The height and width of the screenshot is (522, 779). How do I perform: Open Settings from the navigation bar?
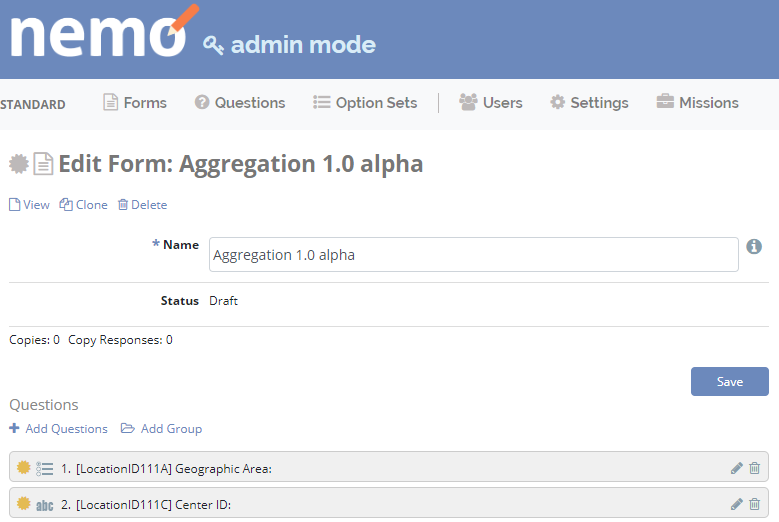[589, 103]
